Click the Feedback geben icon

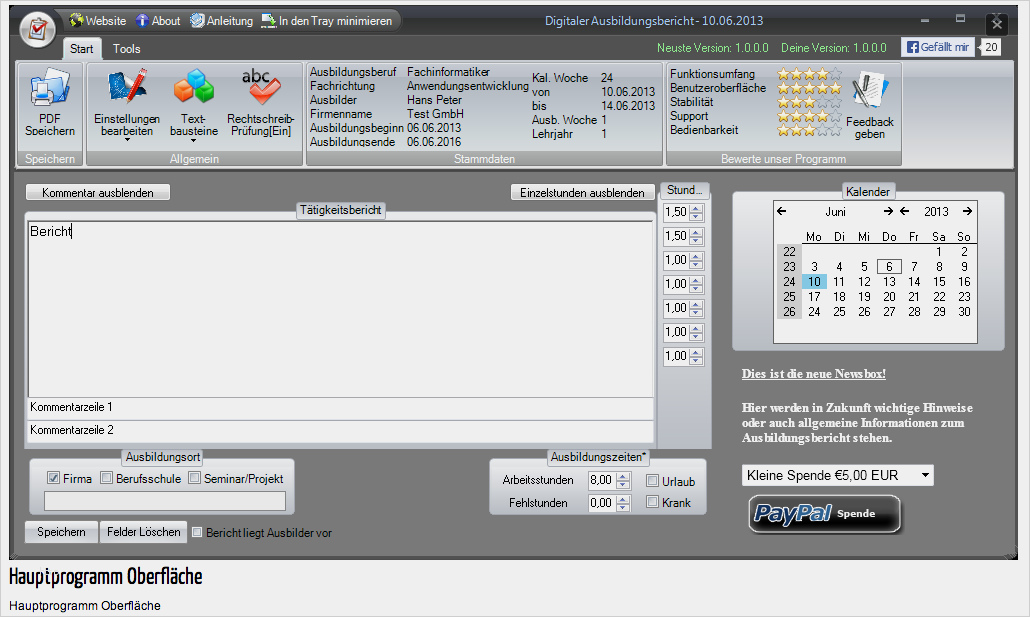[870, 90]
